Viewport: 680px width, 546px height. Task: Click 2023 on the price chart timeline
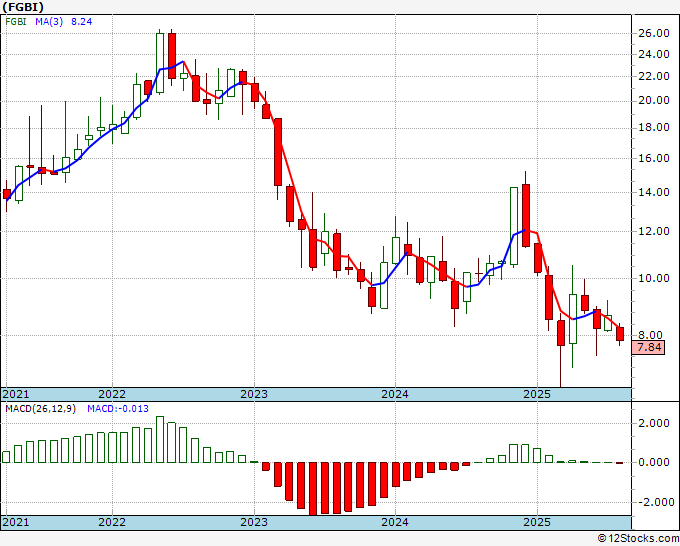point(254,394)
